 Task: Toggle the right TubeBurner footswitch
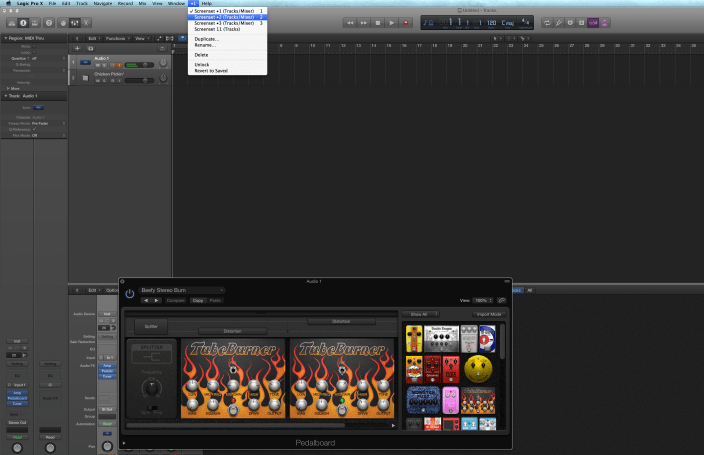point(342,412)
